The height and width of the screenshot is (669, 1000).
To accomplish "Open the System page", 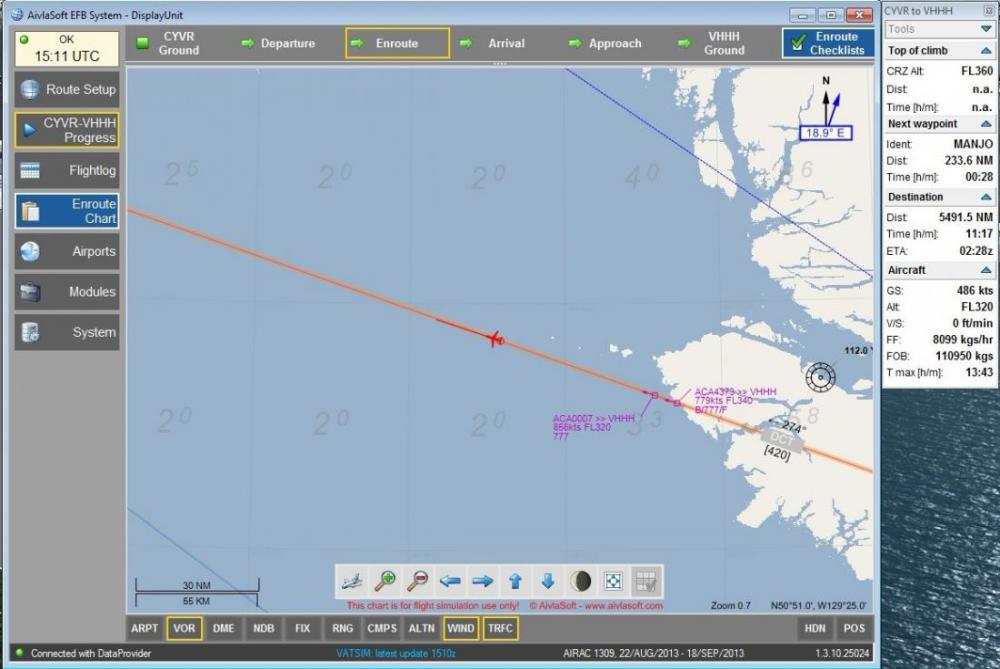I will pyautogui.click(x=67, y=332).
